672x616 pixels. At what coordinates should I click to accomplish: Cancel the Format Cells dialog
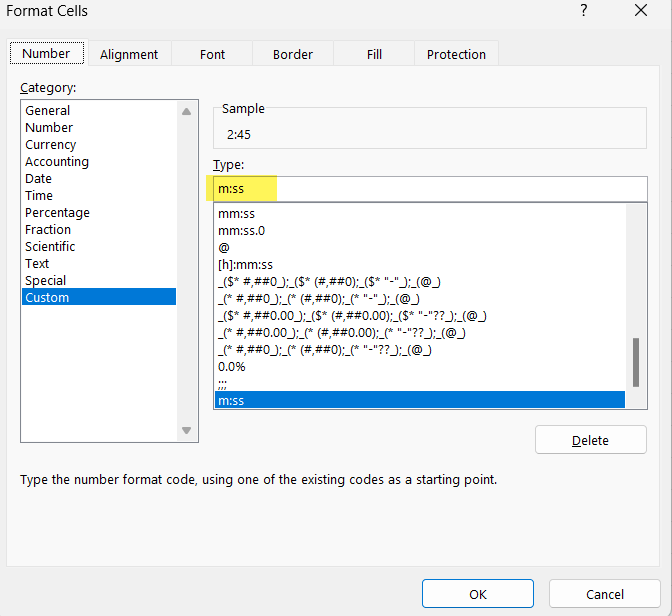coord(605,594)
